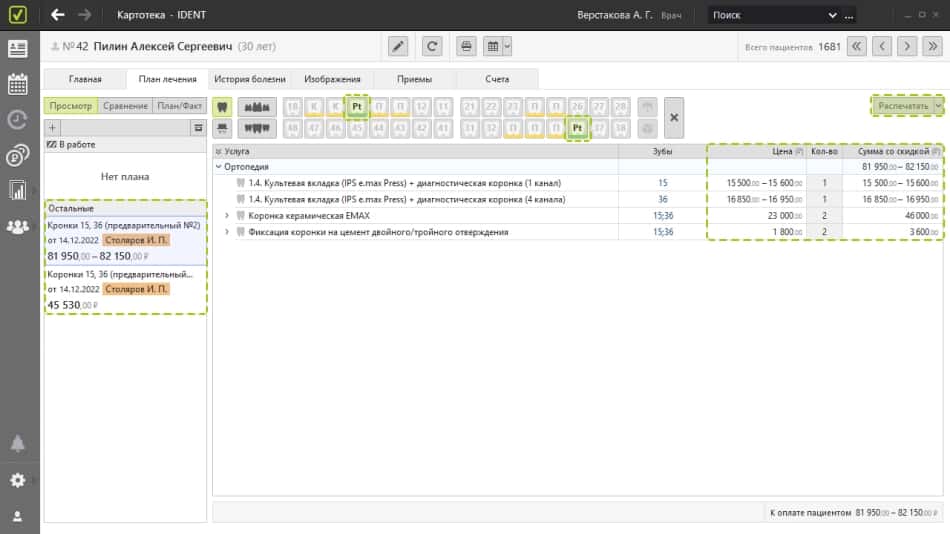The image size is (950, 534).
Task: Click the notifications bell in sidebar
Action: 17,444
